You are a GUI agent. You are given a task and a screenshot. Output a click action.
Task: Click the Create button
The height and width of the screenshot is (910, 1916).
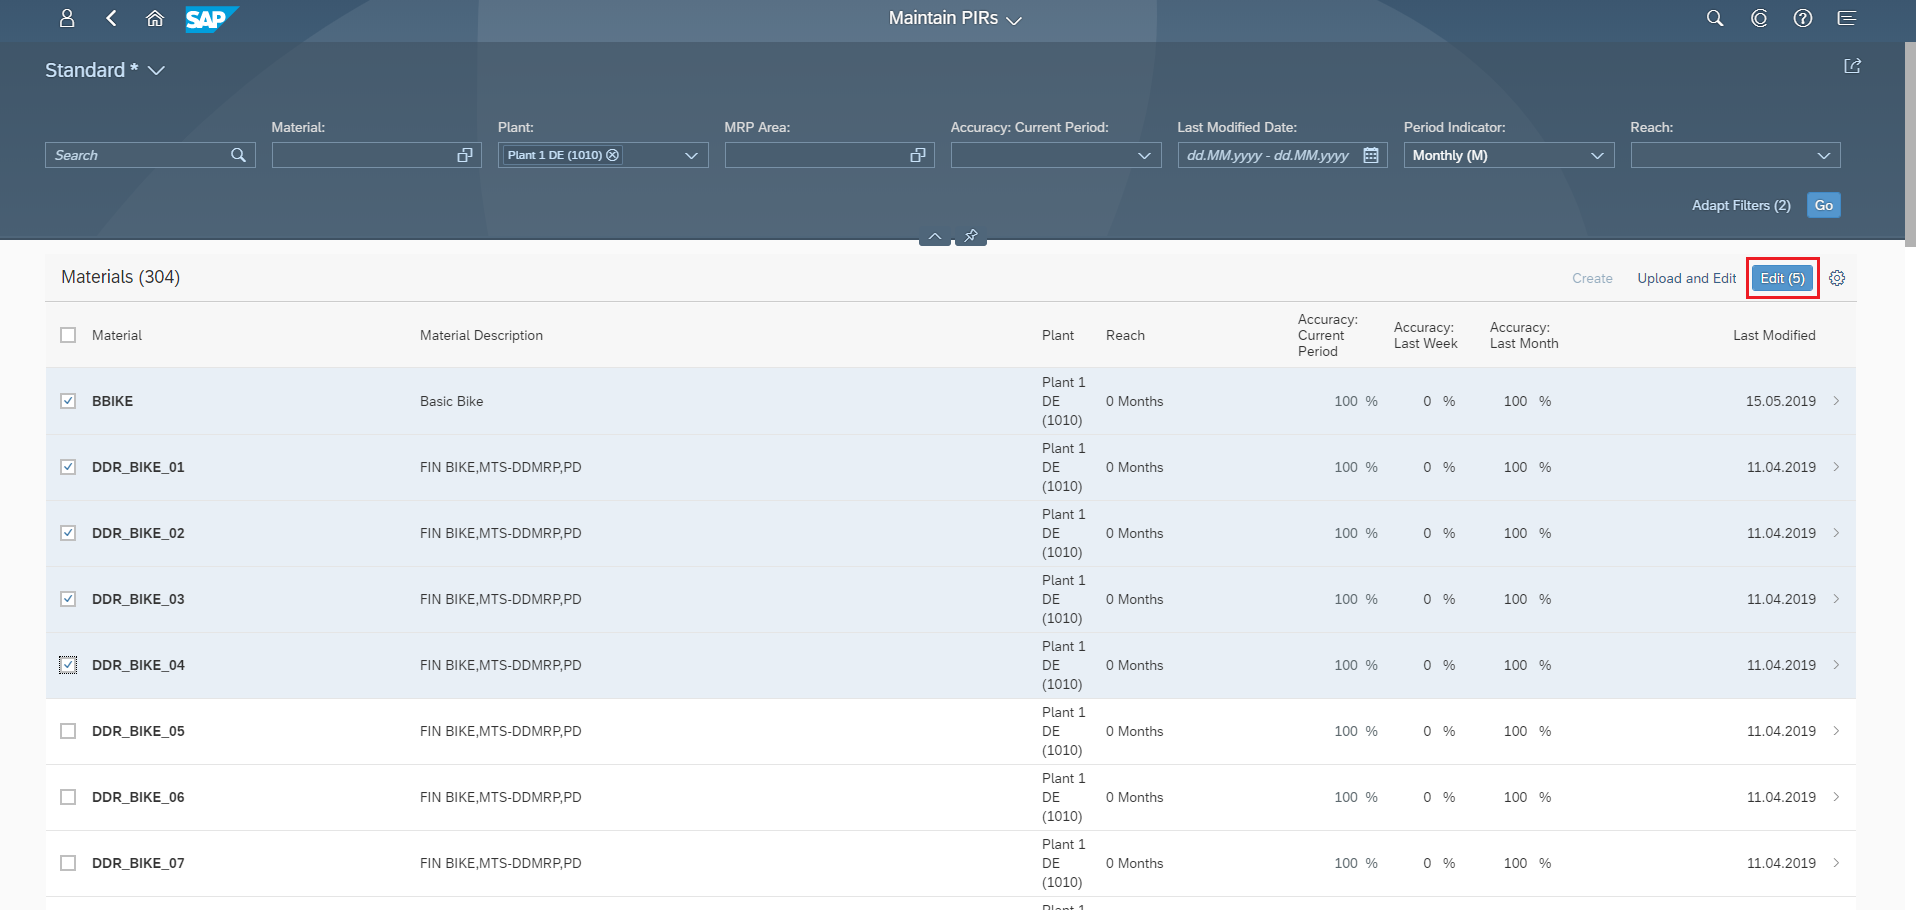[1592, 278]
